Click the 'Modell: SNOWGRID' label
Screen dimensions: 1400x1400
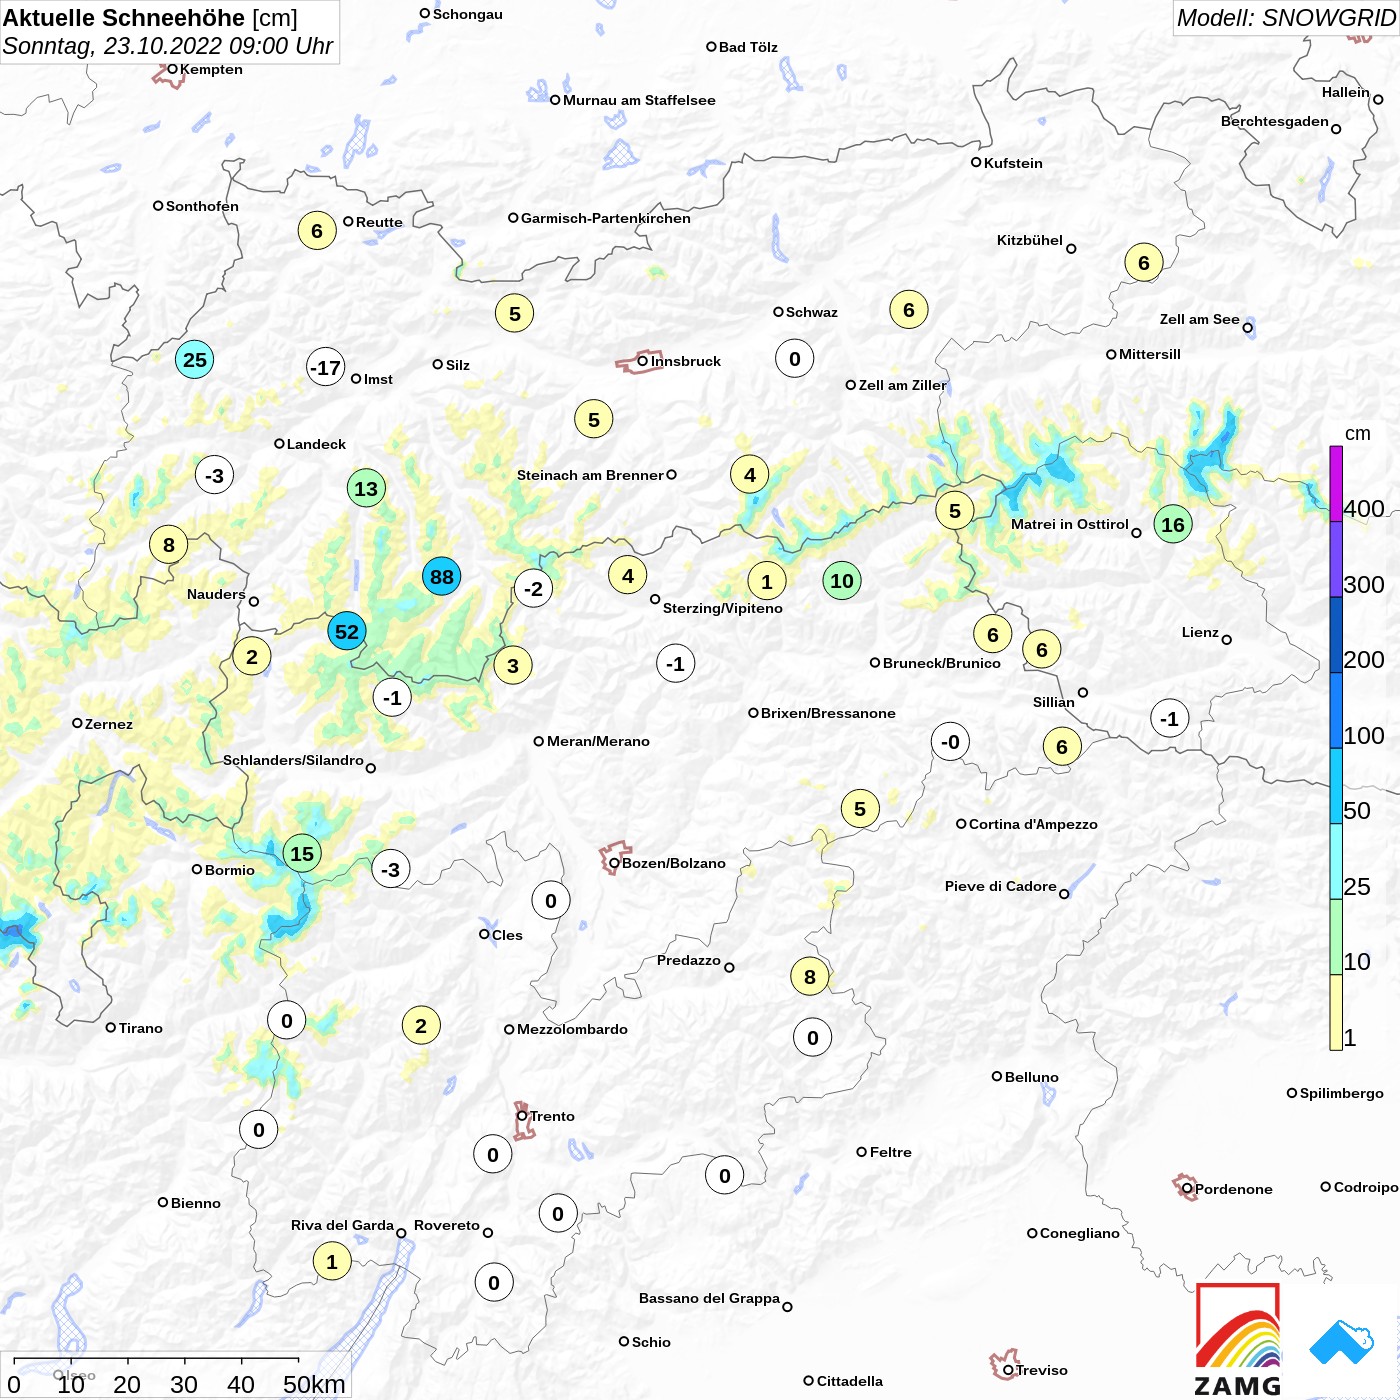click(x=1286, y=18)
